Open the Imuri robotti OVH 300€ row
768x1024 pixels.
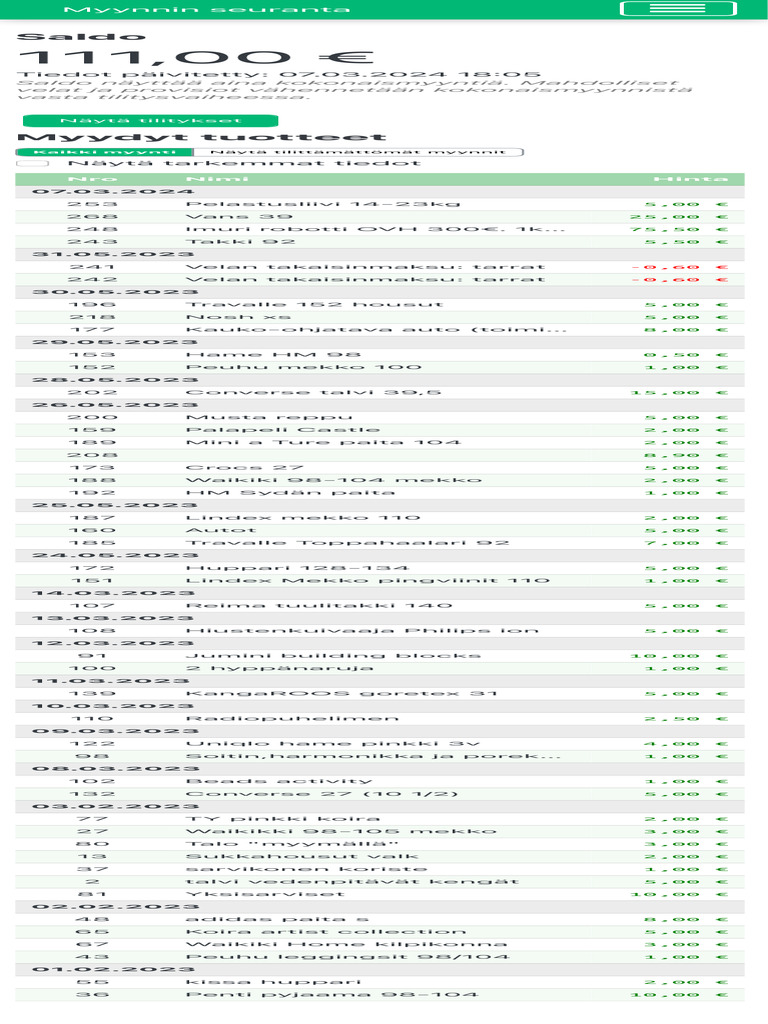pyautogui.click(x=379, y=229)
